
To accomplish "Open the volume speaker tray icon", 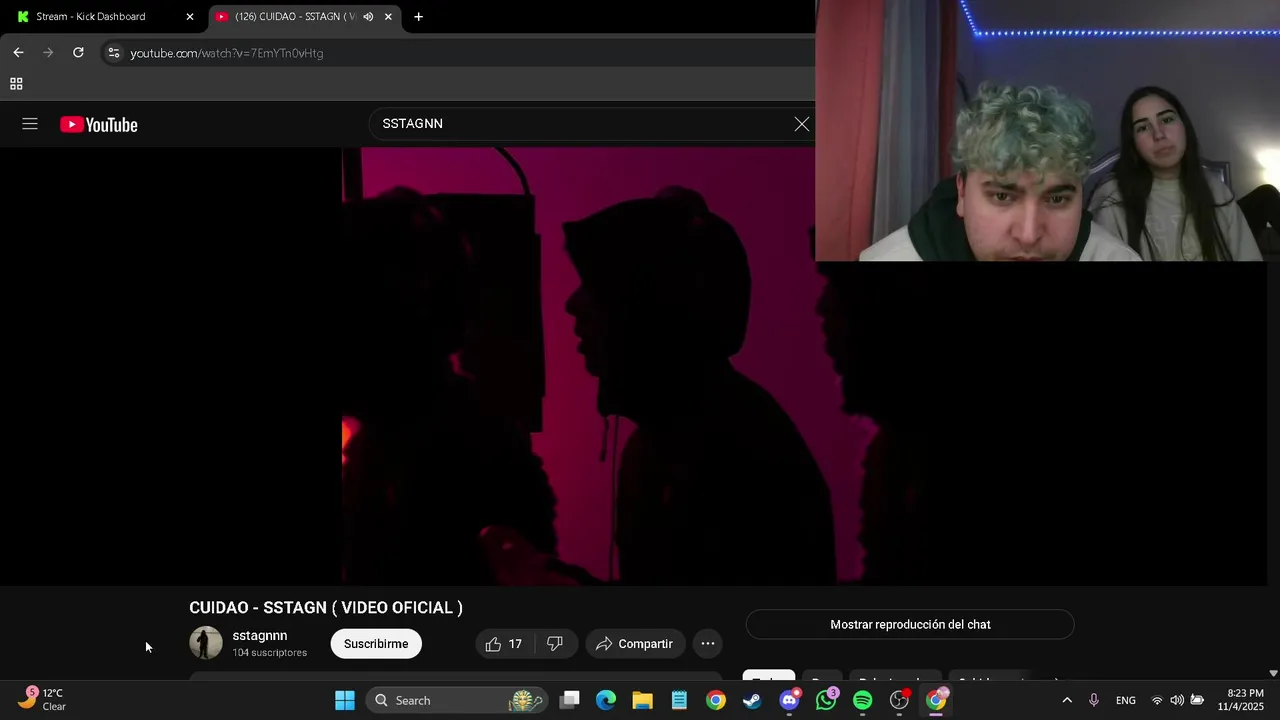I will [1177, 700].
